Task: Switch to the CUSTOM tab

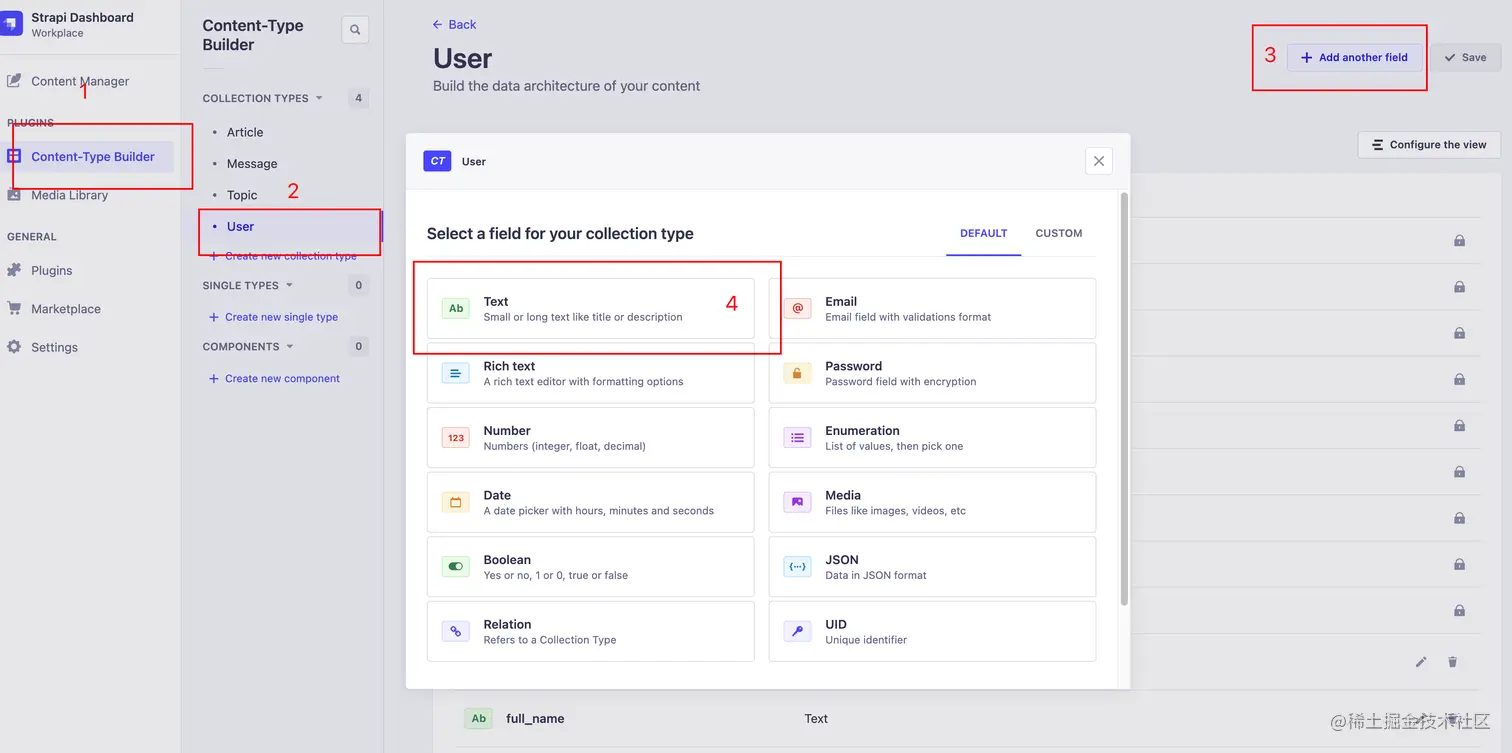Action: [x=1058, y=233]
